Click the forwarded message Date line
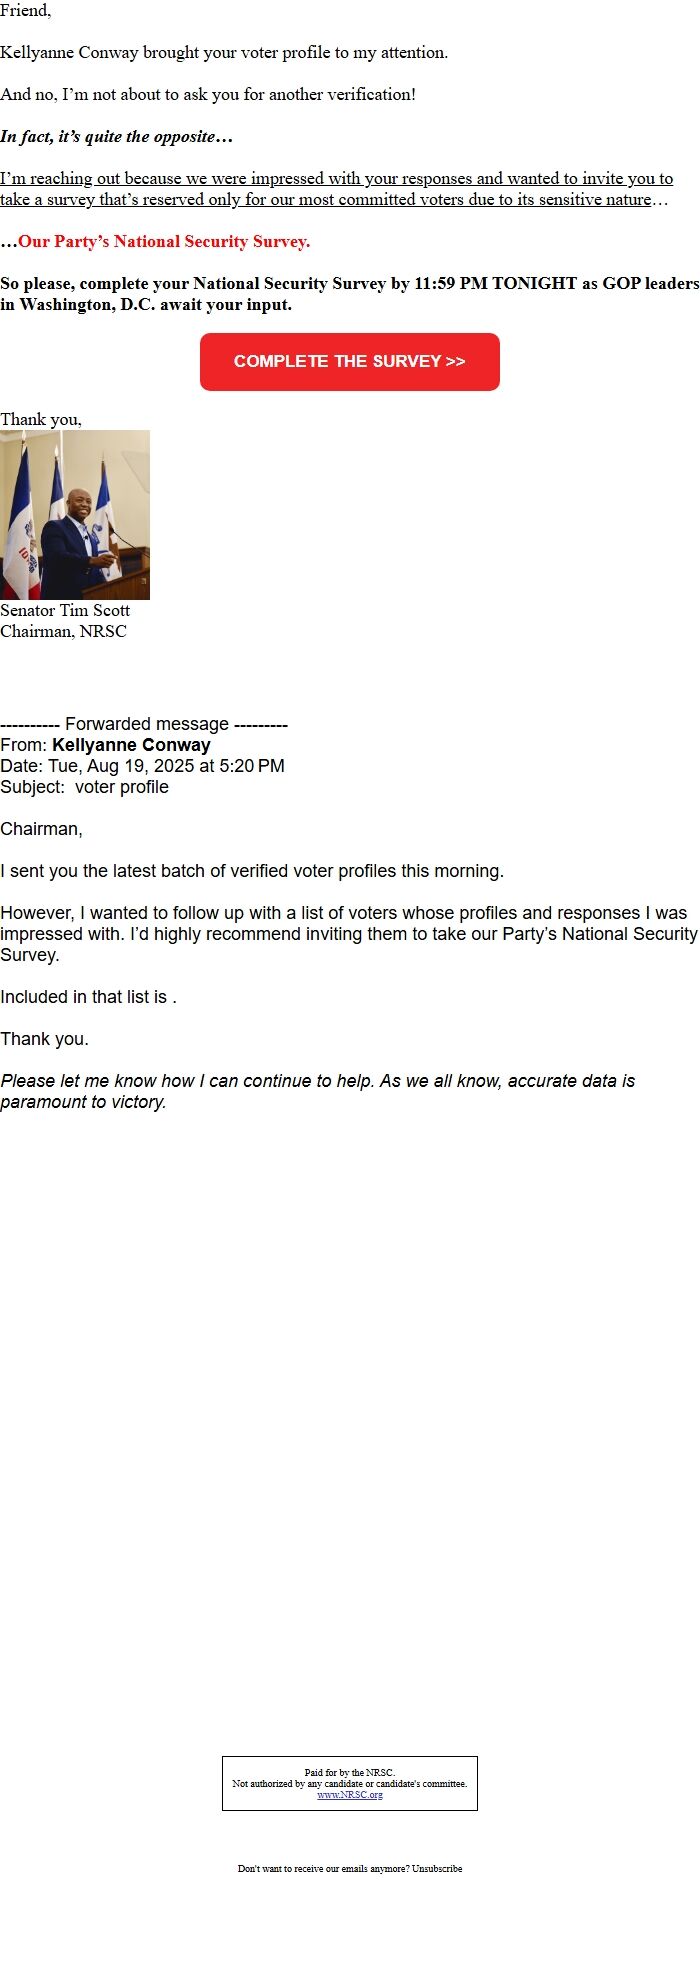This screenshot has width=700, height=1962. pos(142,766)
